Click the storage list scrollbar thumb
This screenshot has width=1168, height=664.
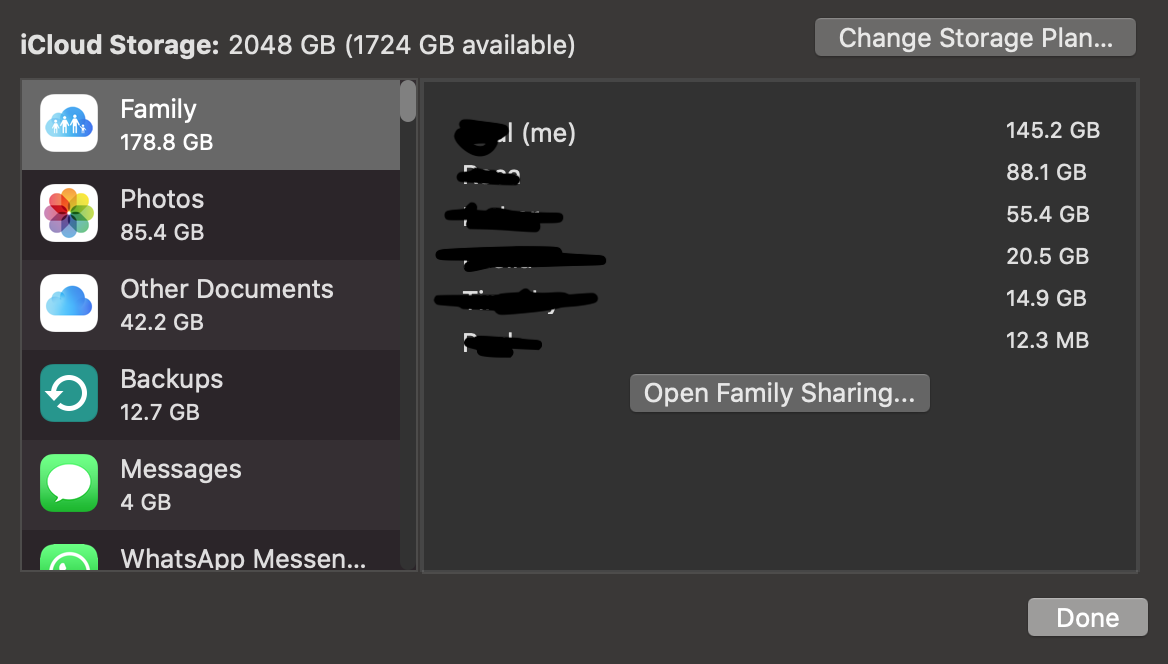pyautogui.click(x=407, y=101)
